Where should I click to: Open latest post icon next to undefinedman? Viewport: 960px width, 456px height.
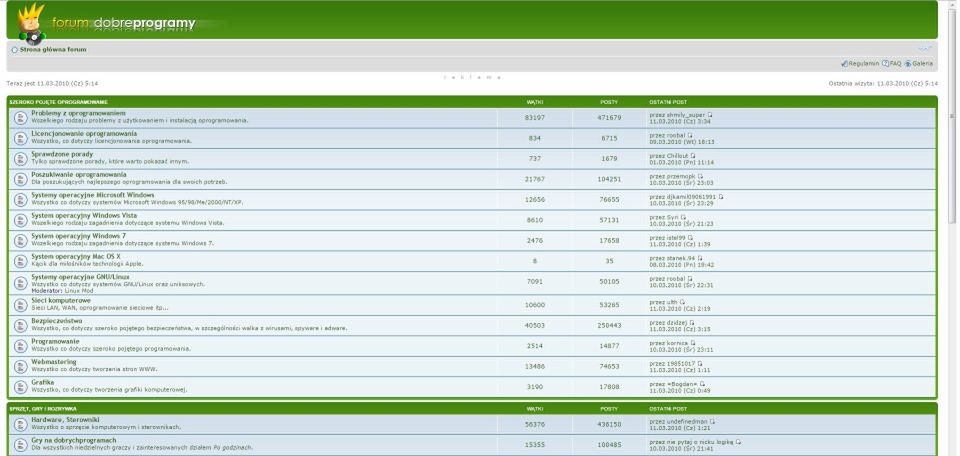tap(713, 421)
